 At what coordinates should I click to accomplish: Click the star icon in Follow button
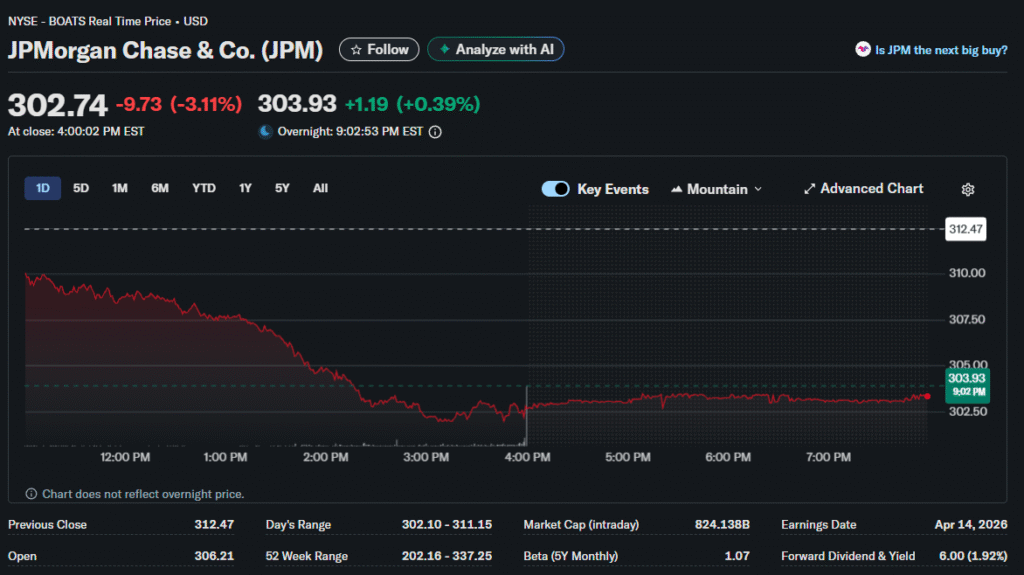coord(355,49)
